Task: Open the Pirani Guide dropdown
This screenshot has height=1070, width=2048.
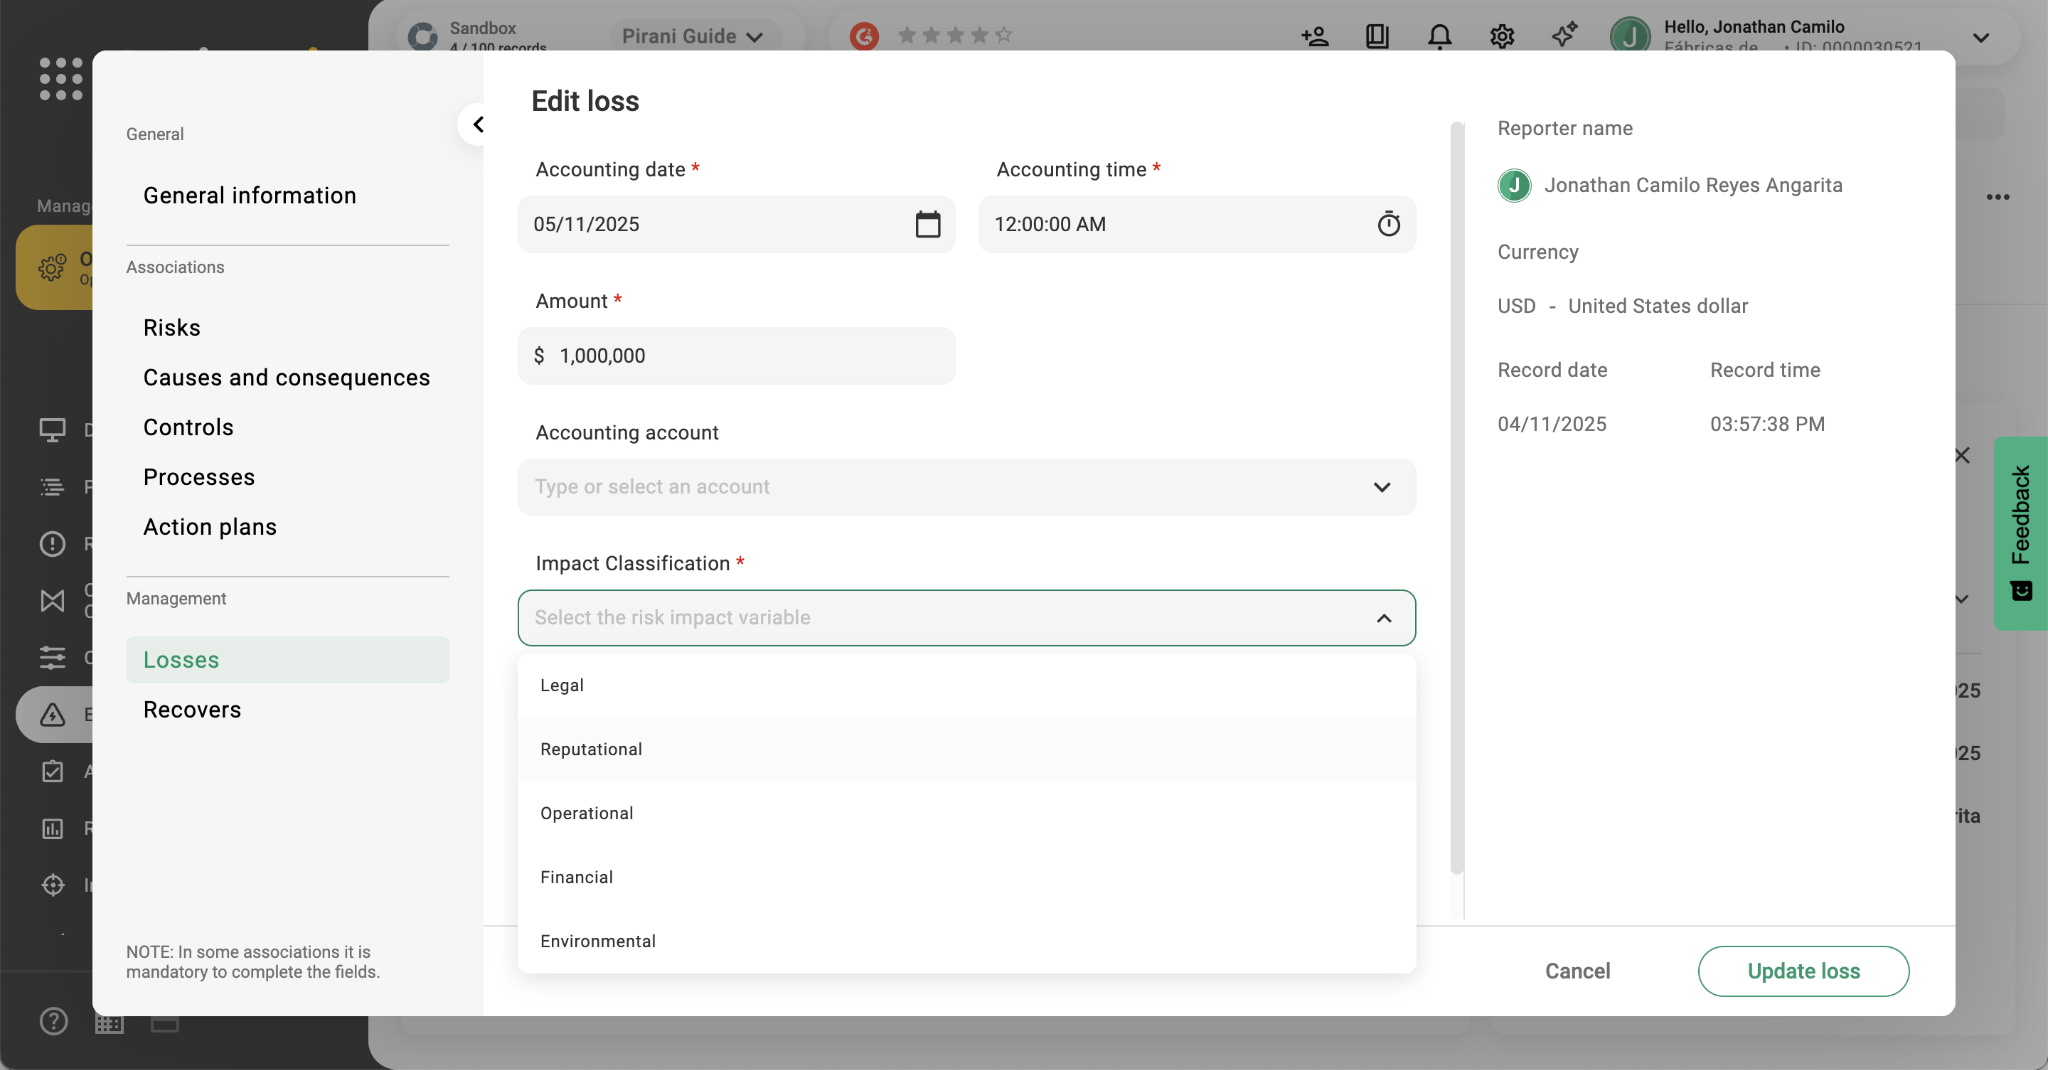Action: pyautogui.click(x=692, y=36)
